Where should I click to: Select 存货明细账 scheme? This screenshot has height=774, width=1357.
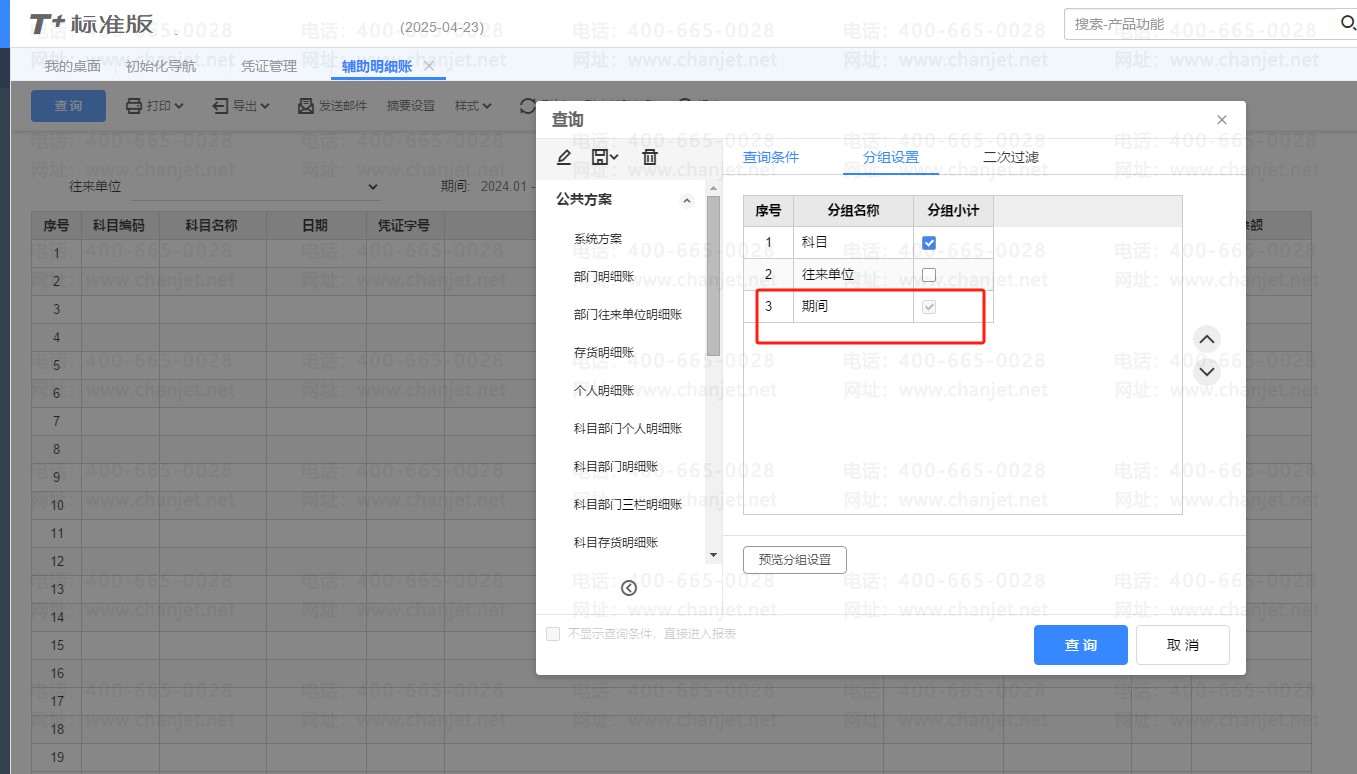point(604,353)
